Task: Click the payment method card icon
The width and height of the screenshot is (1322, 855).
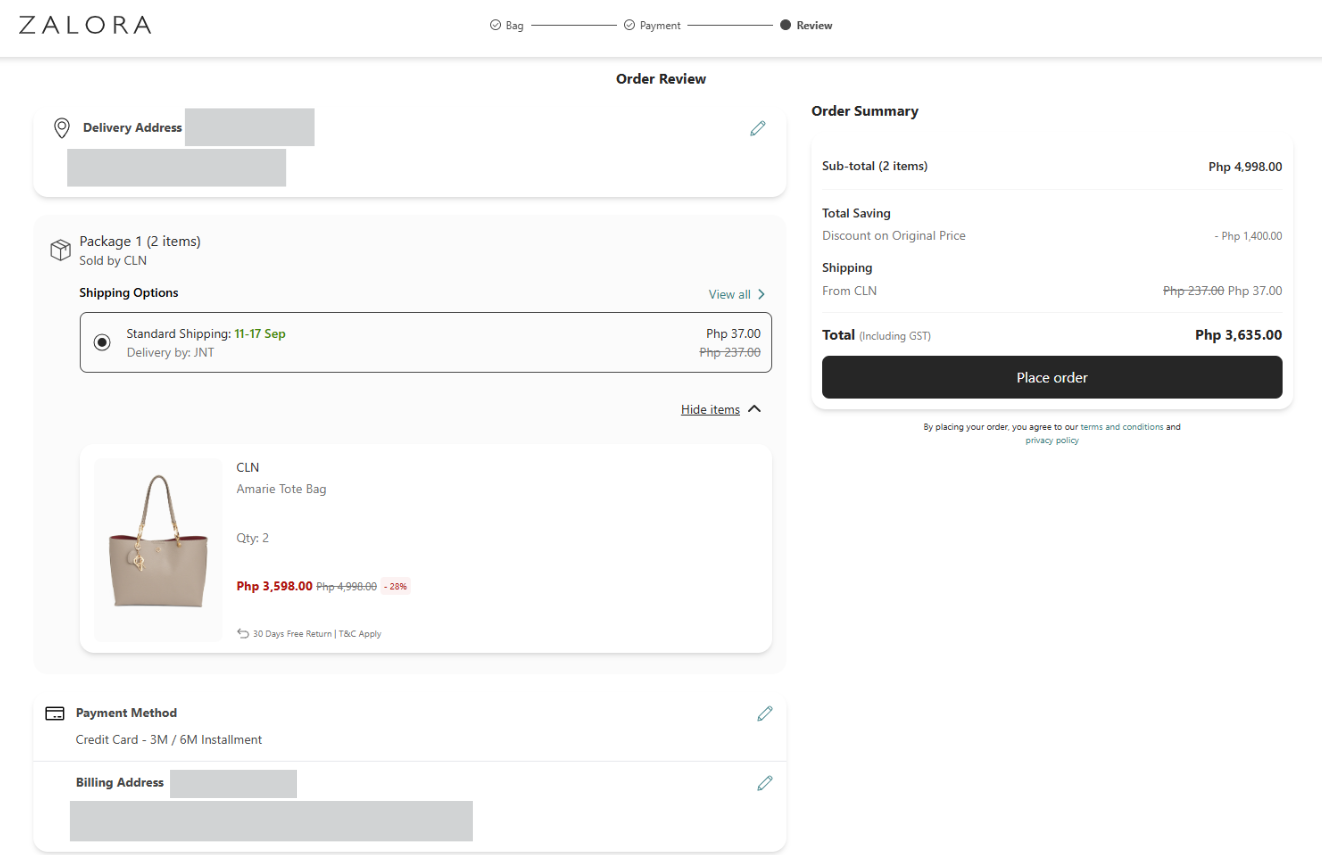Action: click(56, 713)
